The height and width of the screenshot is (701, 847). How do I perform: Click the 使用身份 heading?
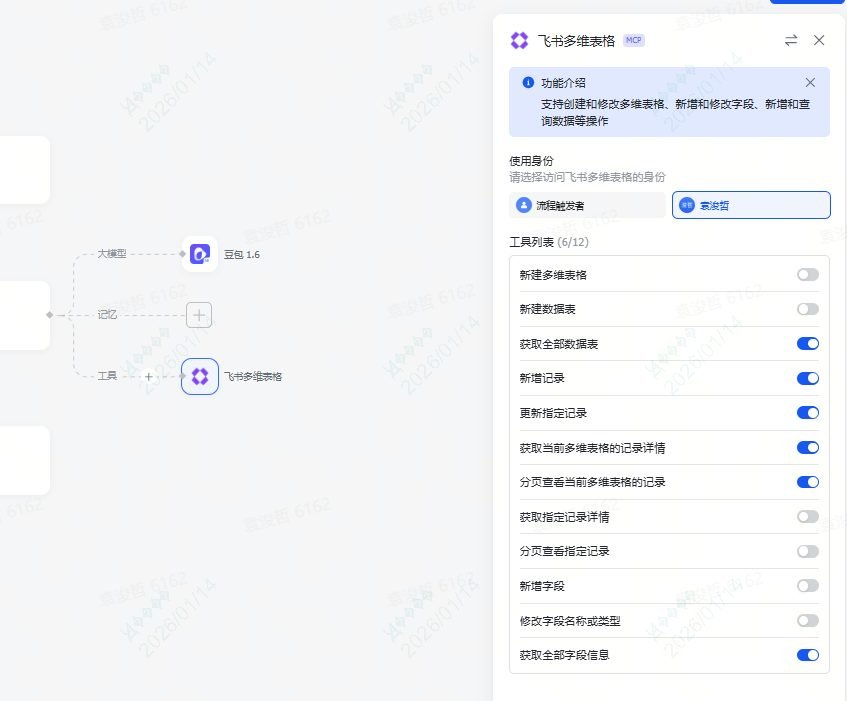532,161
